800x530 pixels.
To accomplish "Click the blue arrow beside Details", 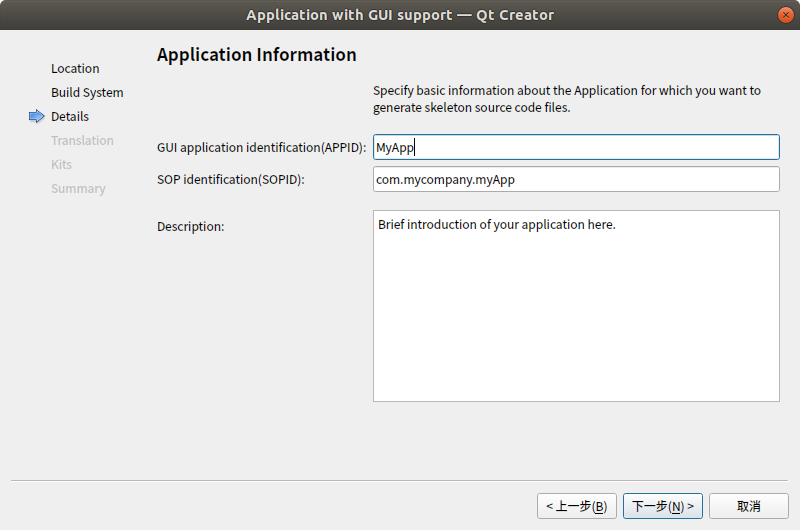I will point(37,117).
